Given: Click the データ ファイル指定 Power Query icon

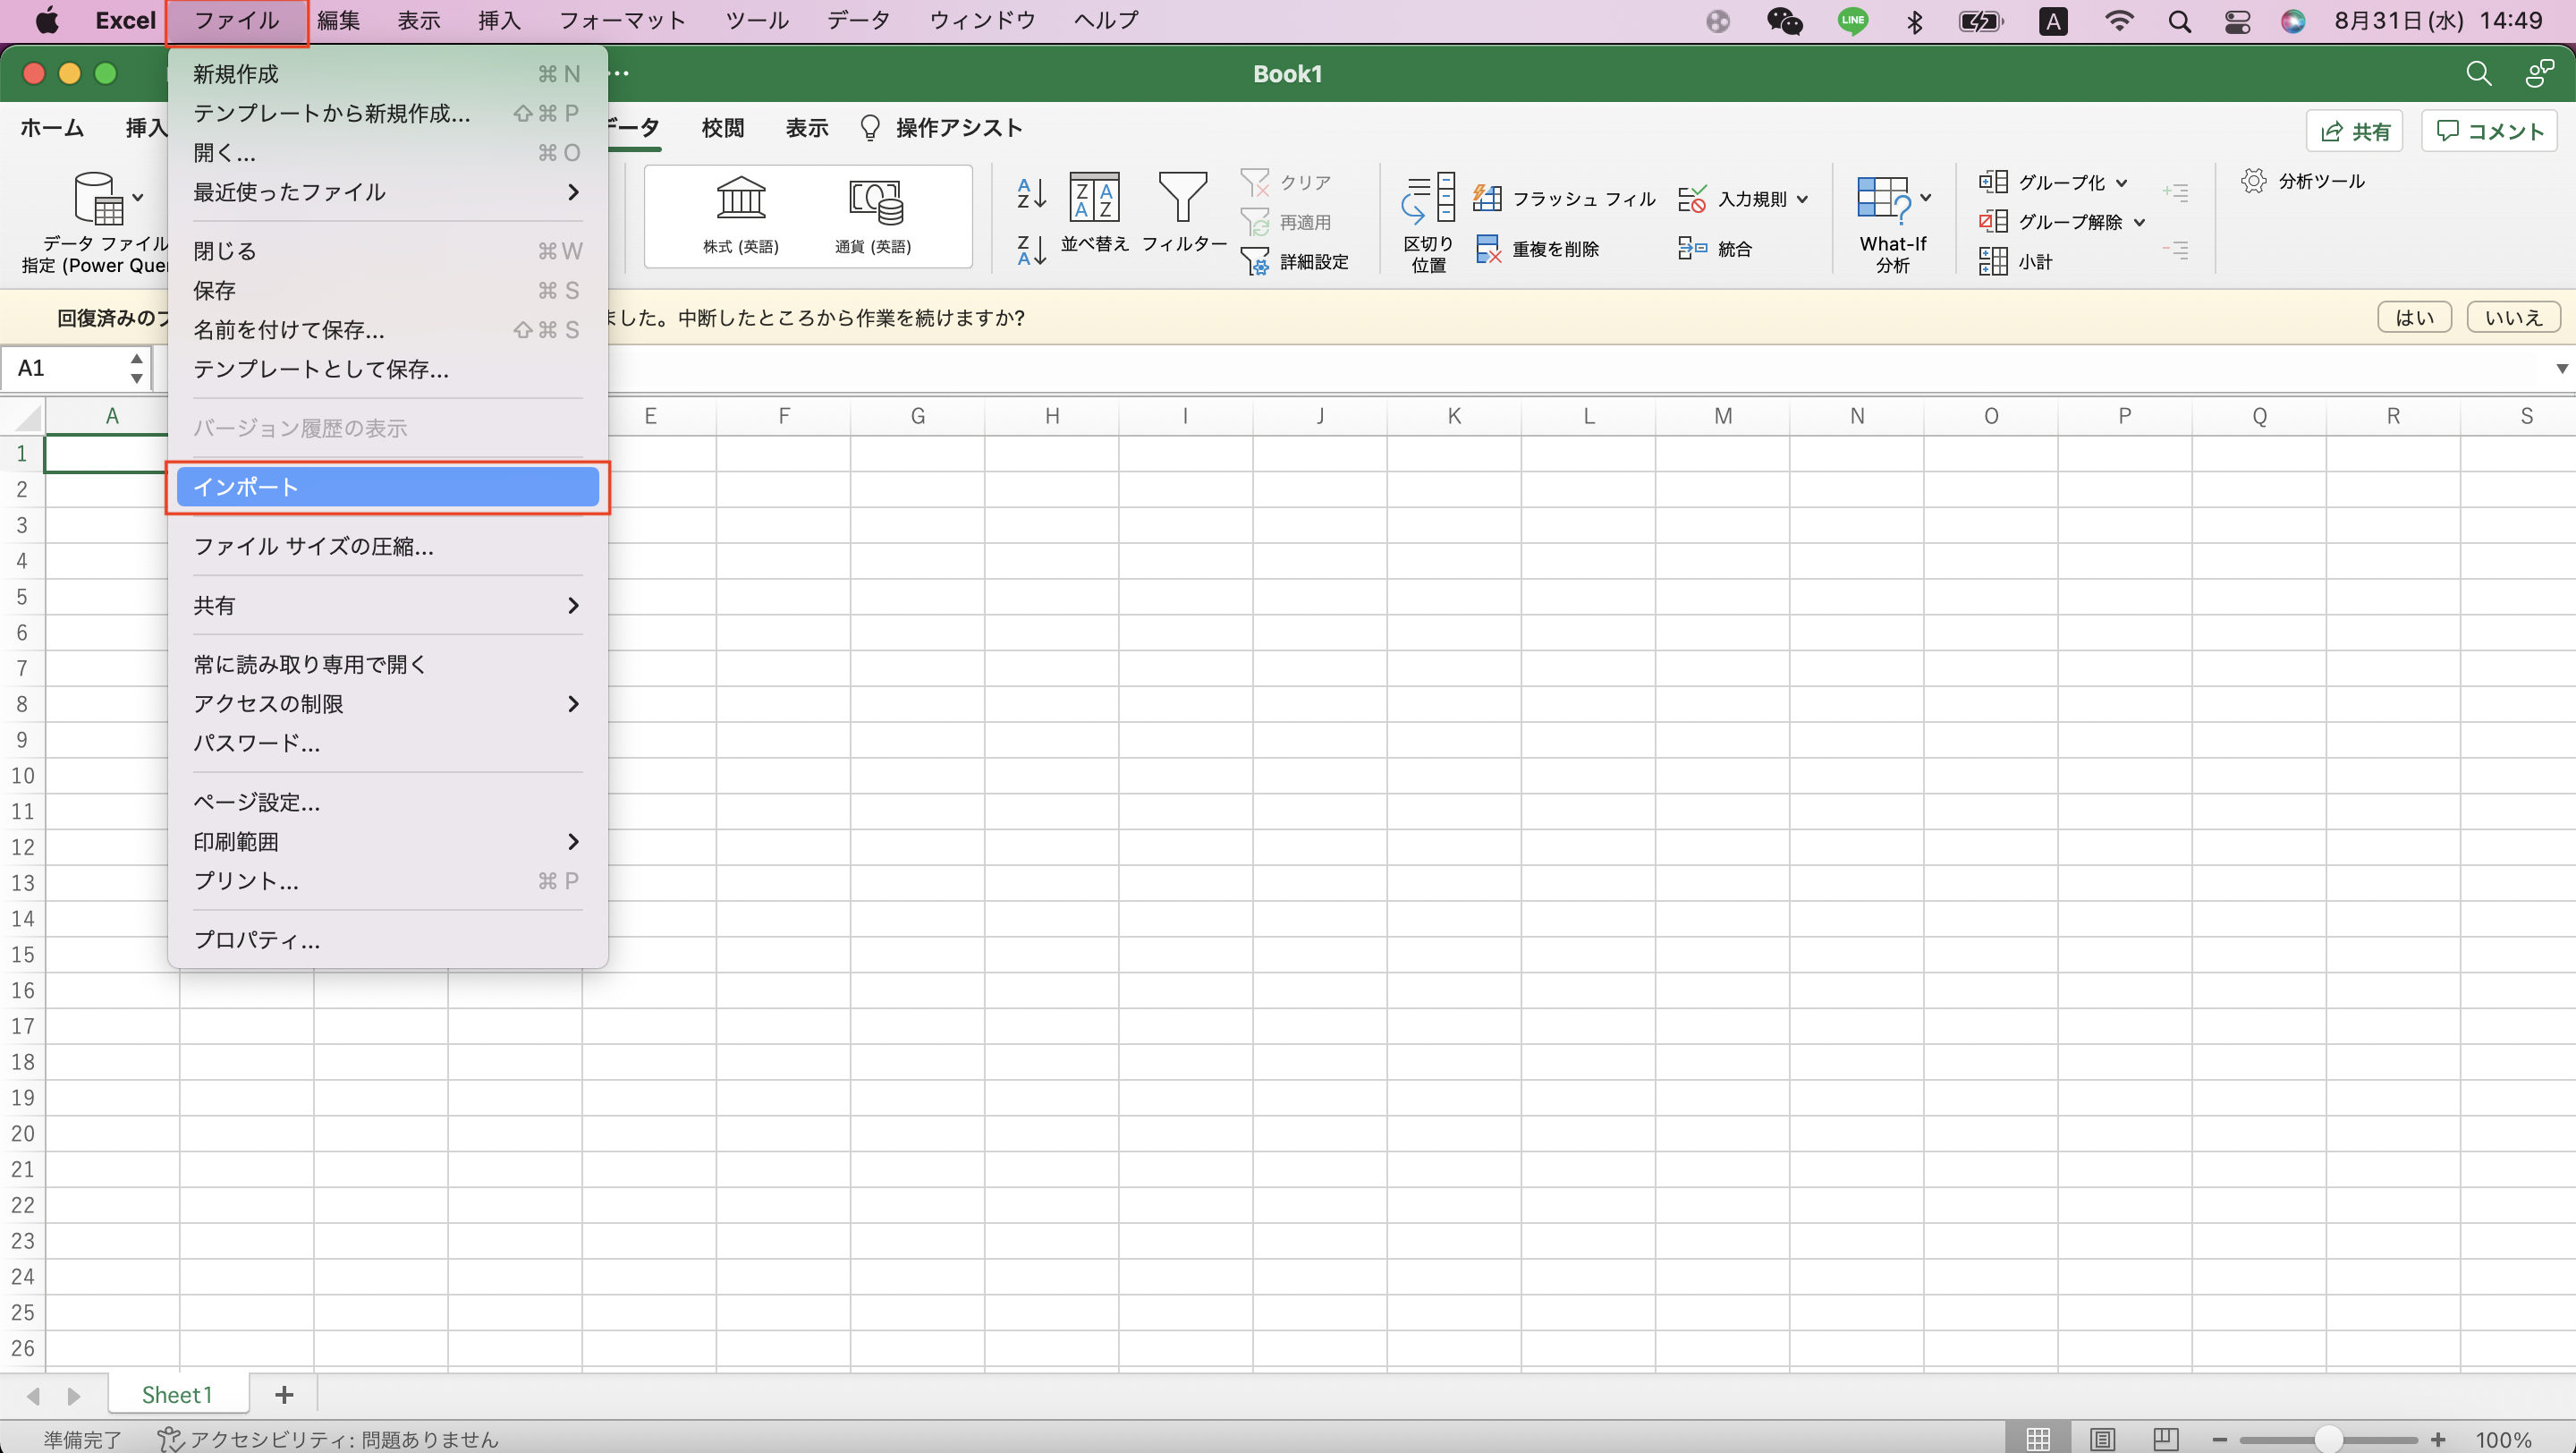Looking at the screenshot, I should (x=98, y=198).
